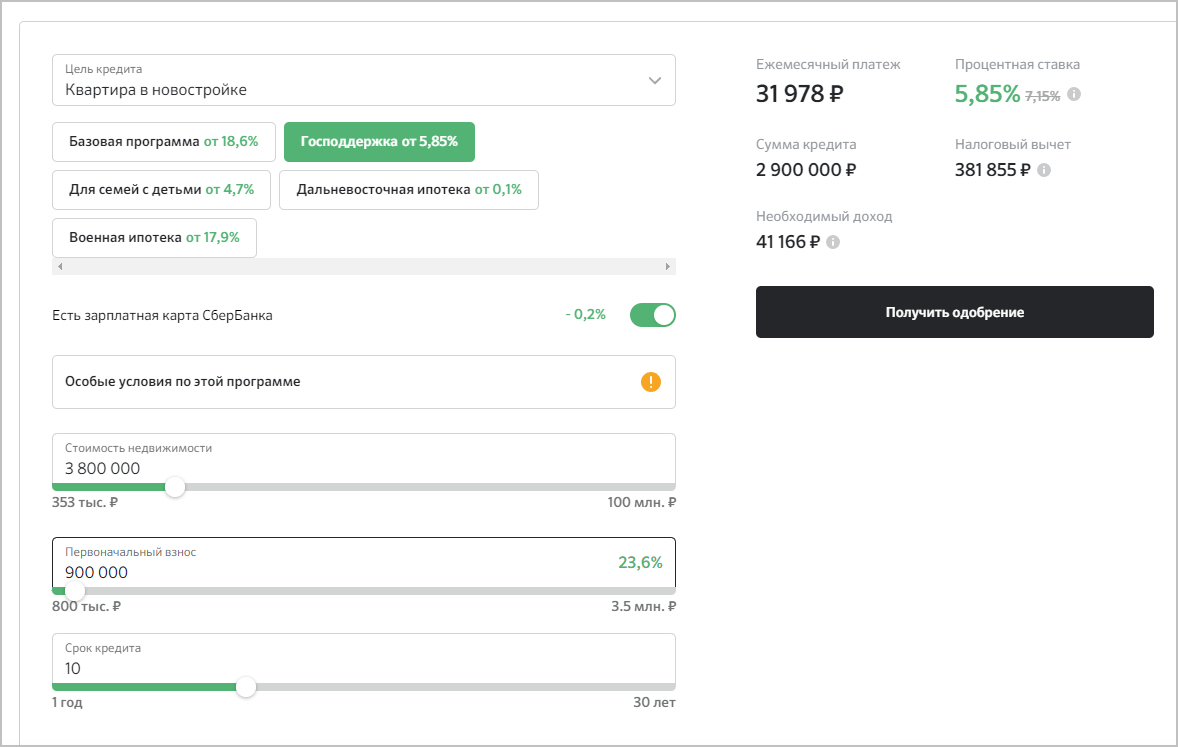
Task: Click the down payment slider handle
Action: tap(75, 591)
